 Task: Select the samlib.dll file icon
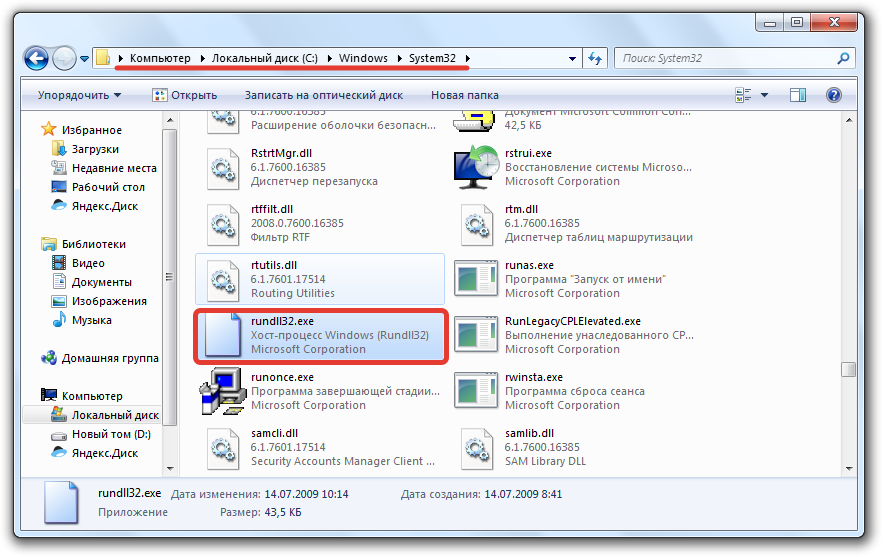[477, 448]
